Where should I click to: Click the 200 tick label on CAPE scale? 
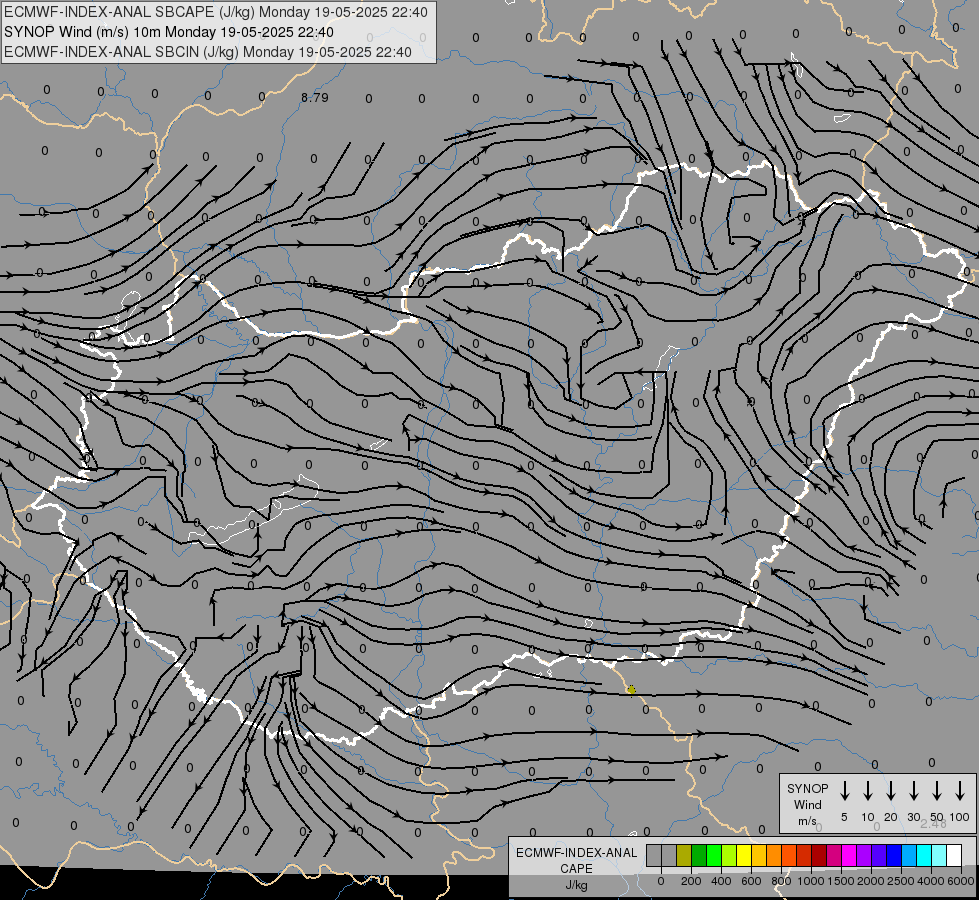(691, 881)
